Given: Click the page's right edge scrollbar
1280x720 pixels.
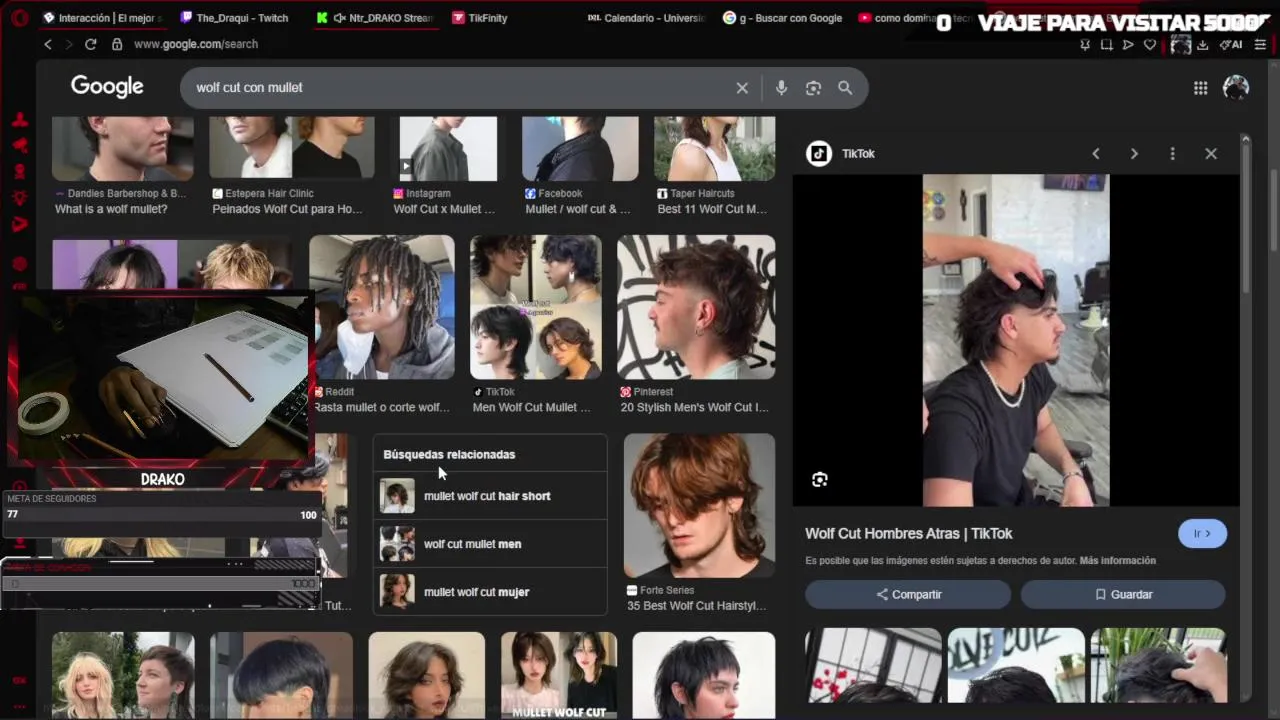Looking at the screenshot, I should coord(1275,210).
